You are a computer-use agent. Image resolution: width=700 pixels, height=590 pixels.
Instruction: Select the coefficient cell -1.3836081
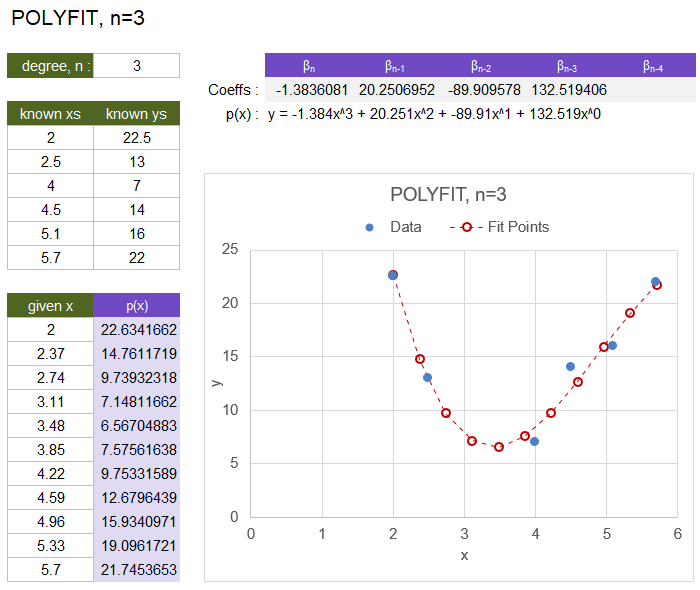(x=309, y=90)
